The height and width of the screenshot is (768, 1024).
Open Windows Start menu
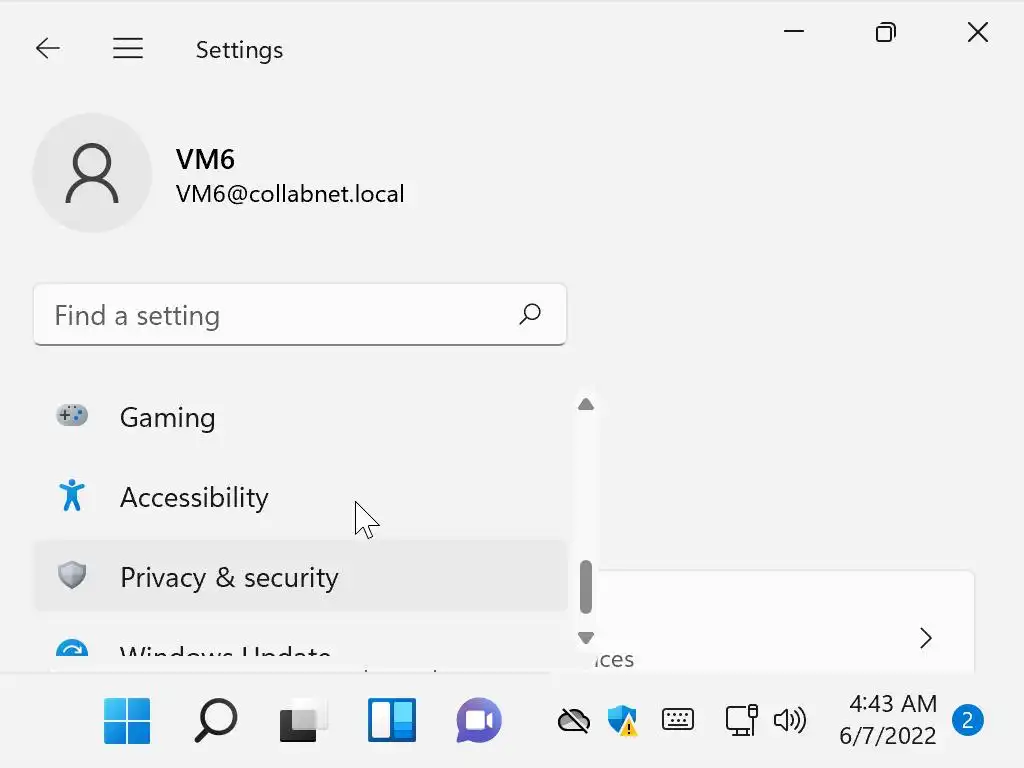(x=127, y=721)
